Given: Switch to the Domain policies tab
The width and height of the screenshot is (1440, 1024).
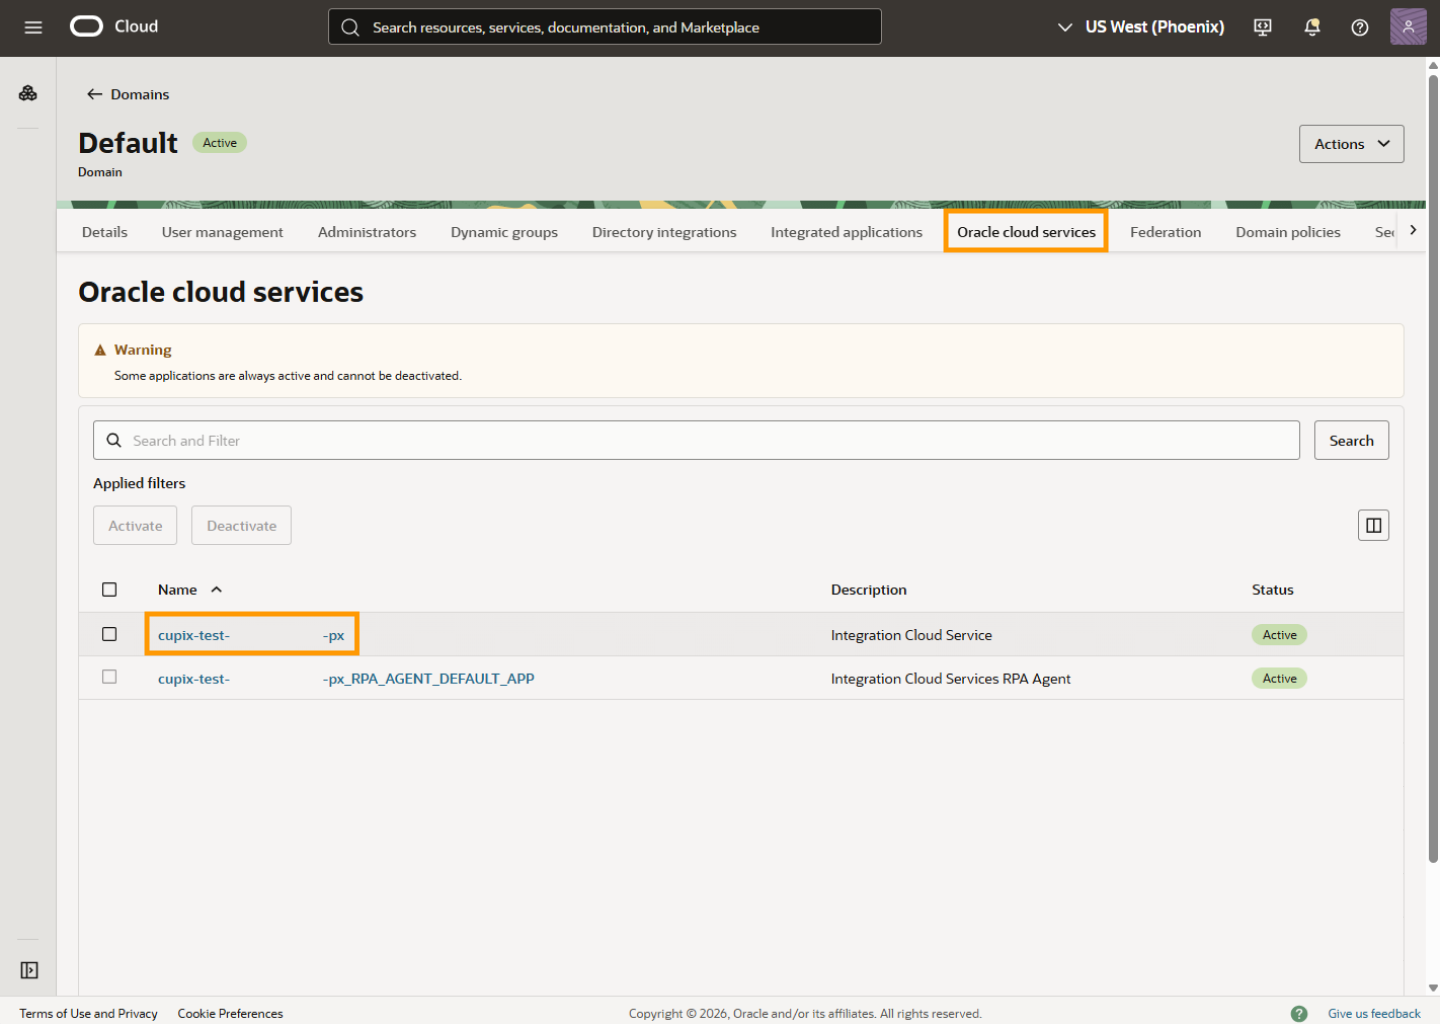Looking at the screenshot, I should [x=1288, y=232].
